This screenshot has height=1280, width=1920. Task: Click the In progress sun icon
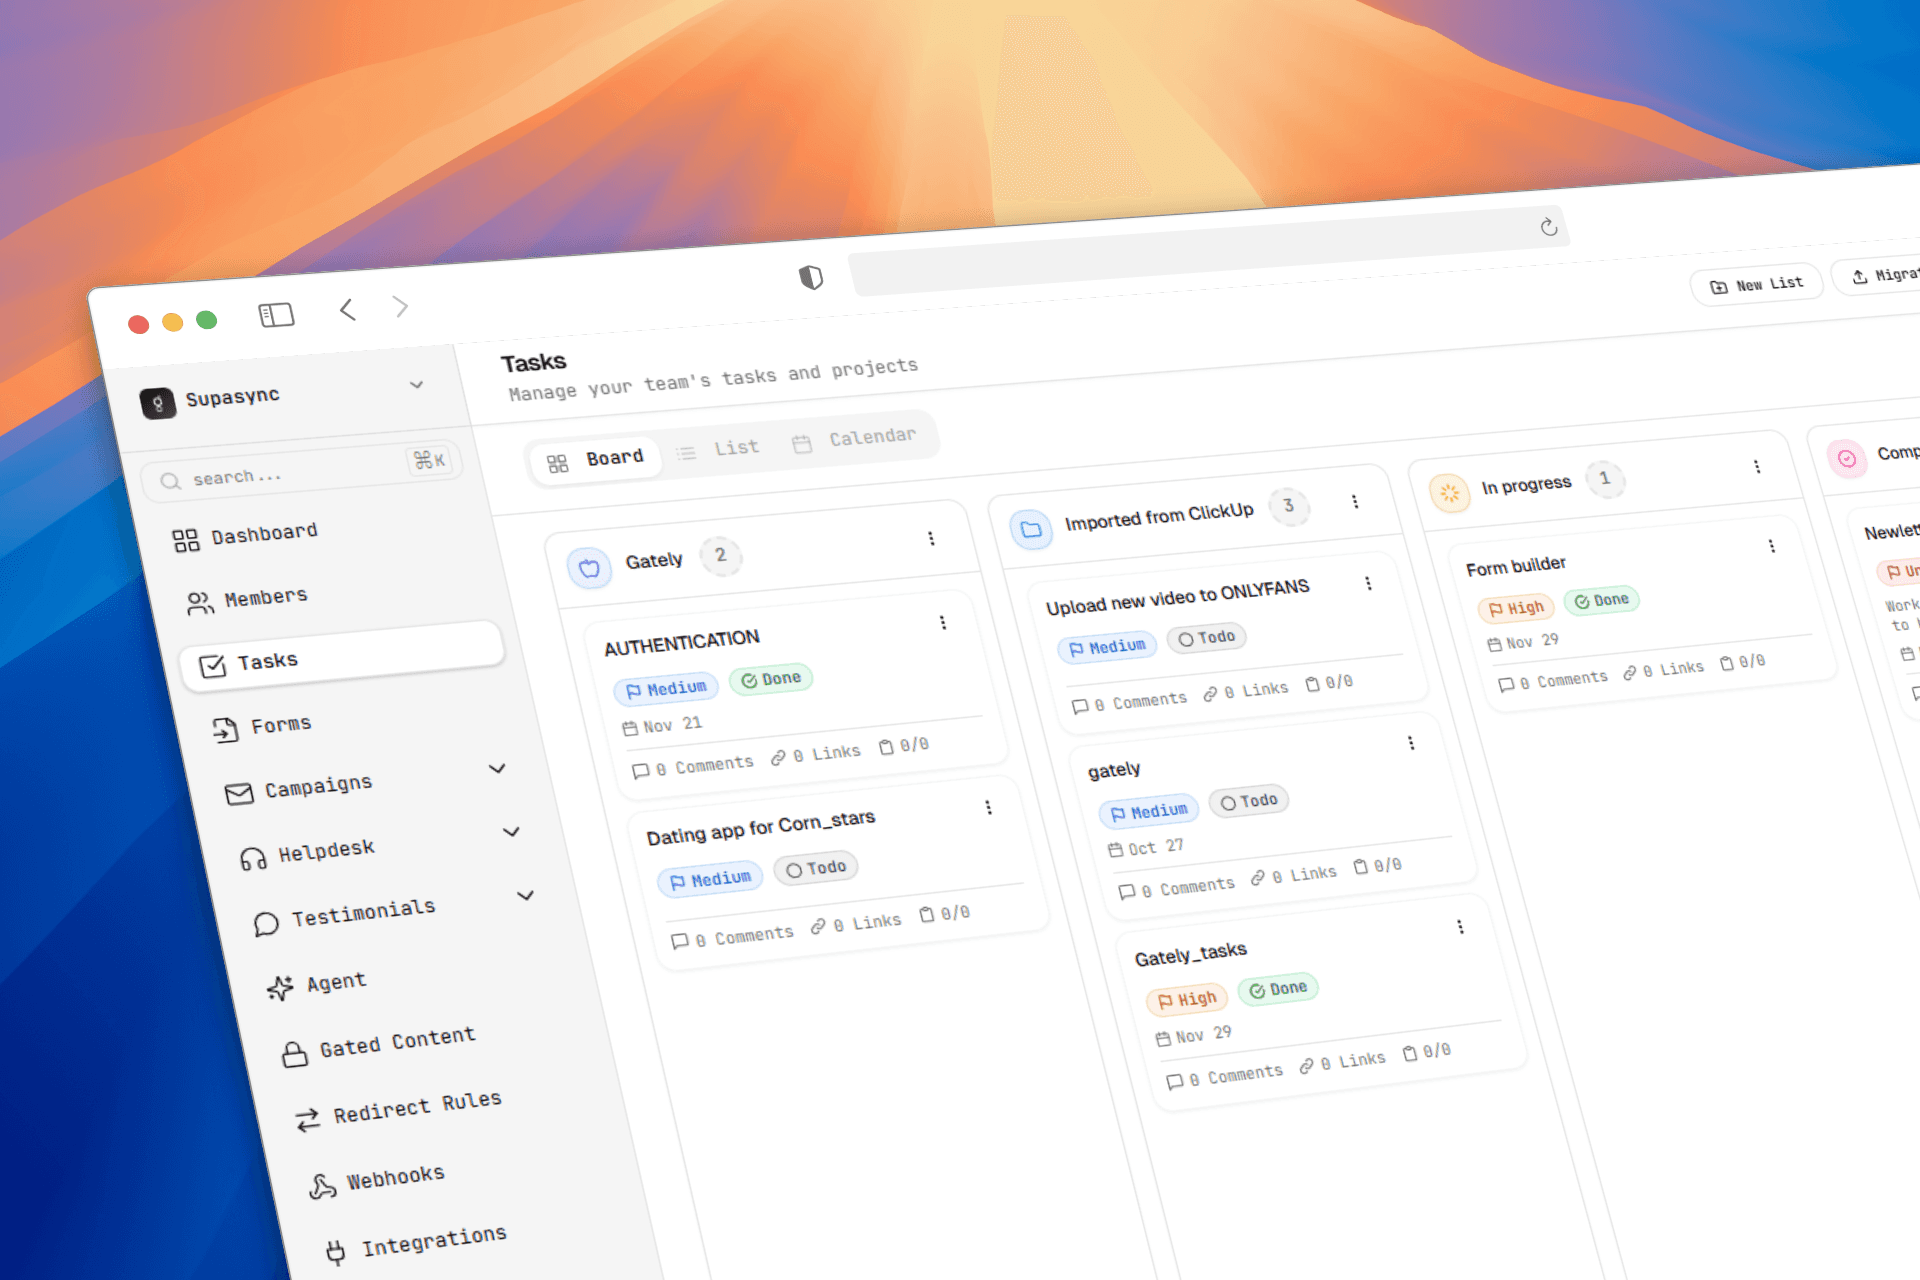(x=1449, y=493)
